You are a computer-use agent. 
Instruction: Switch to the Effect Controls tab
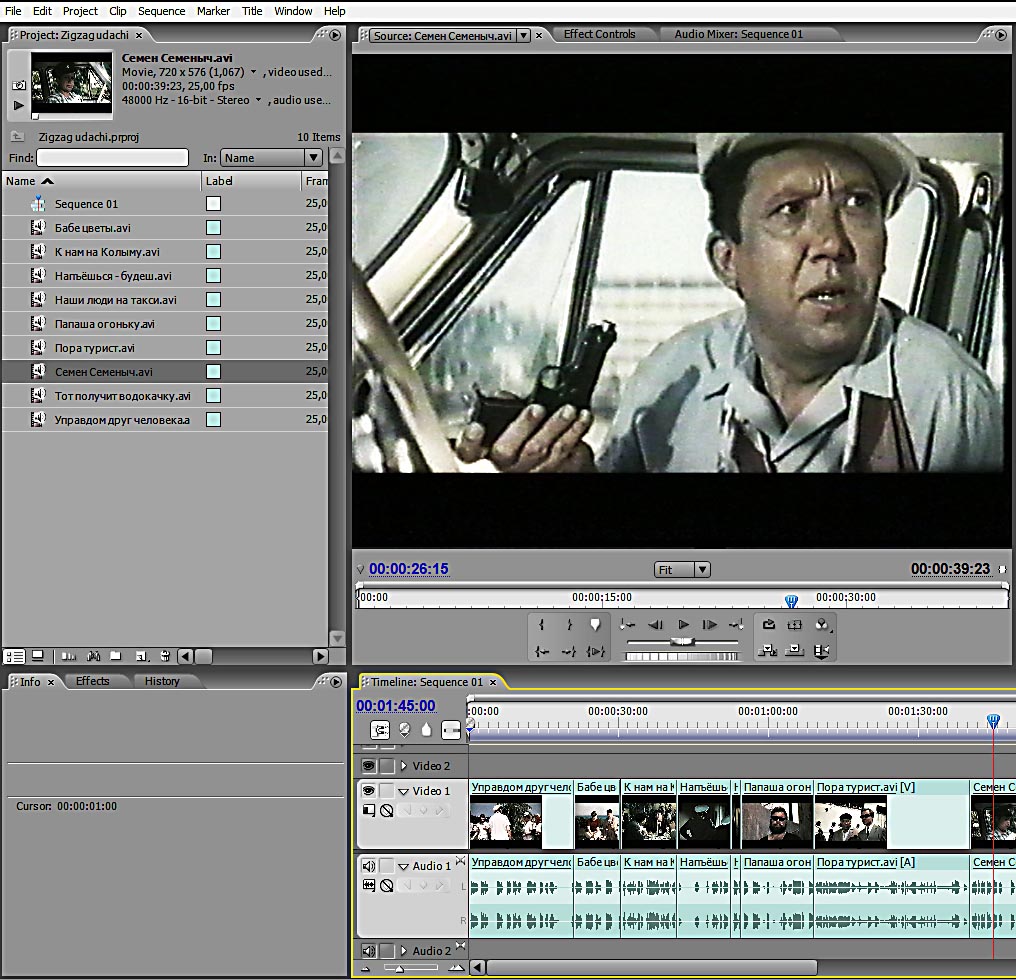click(599, 34)
